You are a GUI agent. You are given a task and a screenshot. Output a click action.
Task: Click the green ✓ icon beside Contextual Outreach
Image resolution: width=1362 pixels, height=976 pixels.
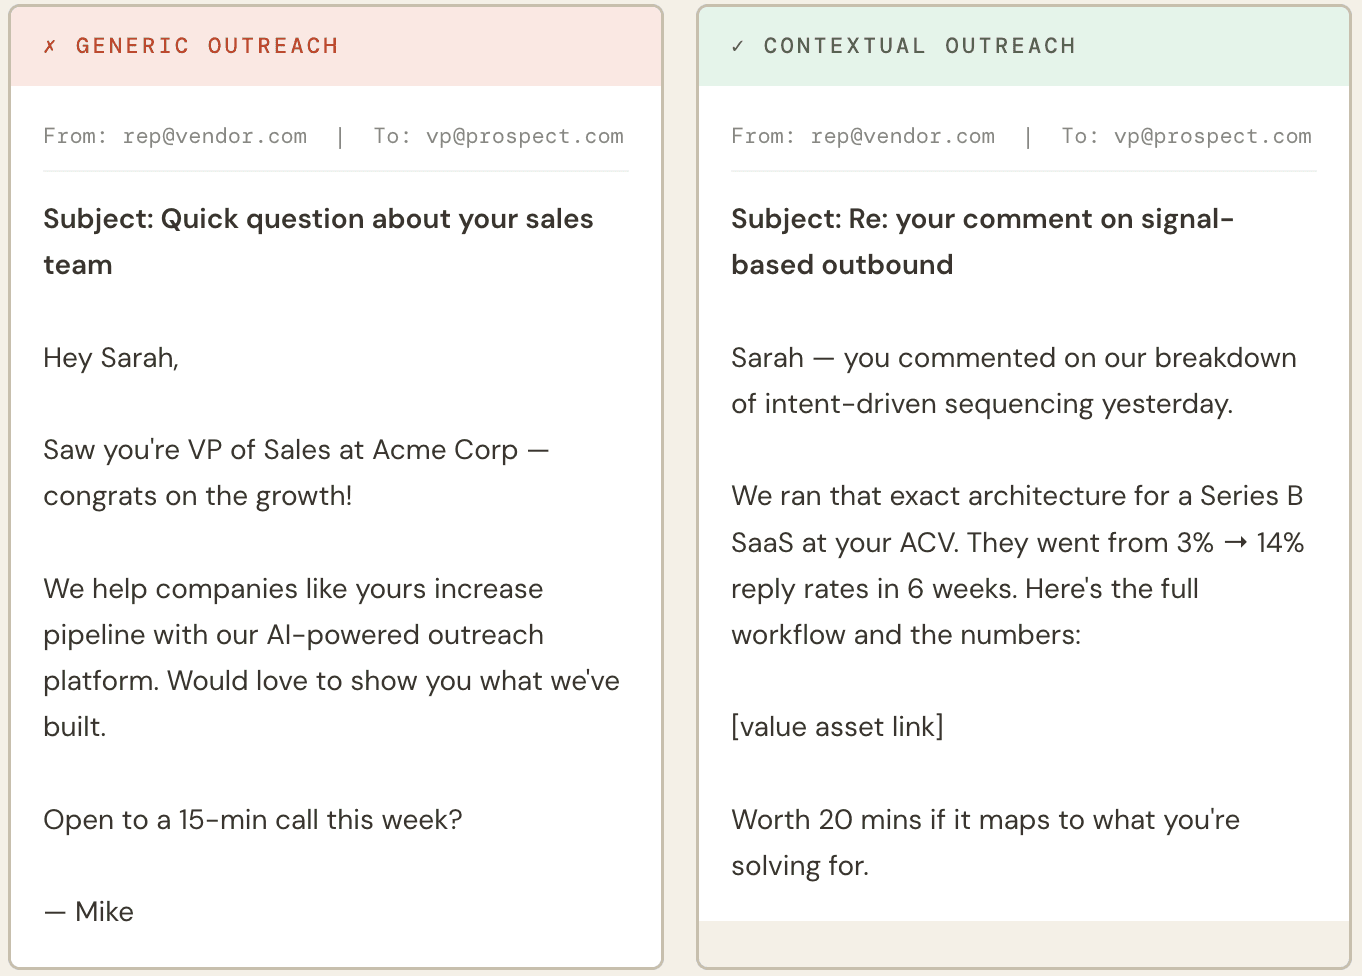(738, 46)
